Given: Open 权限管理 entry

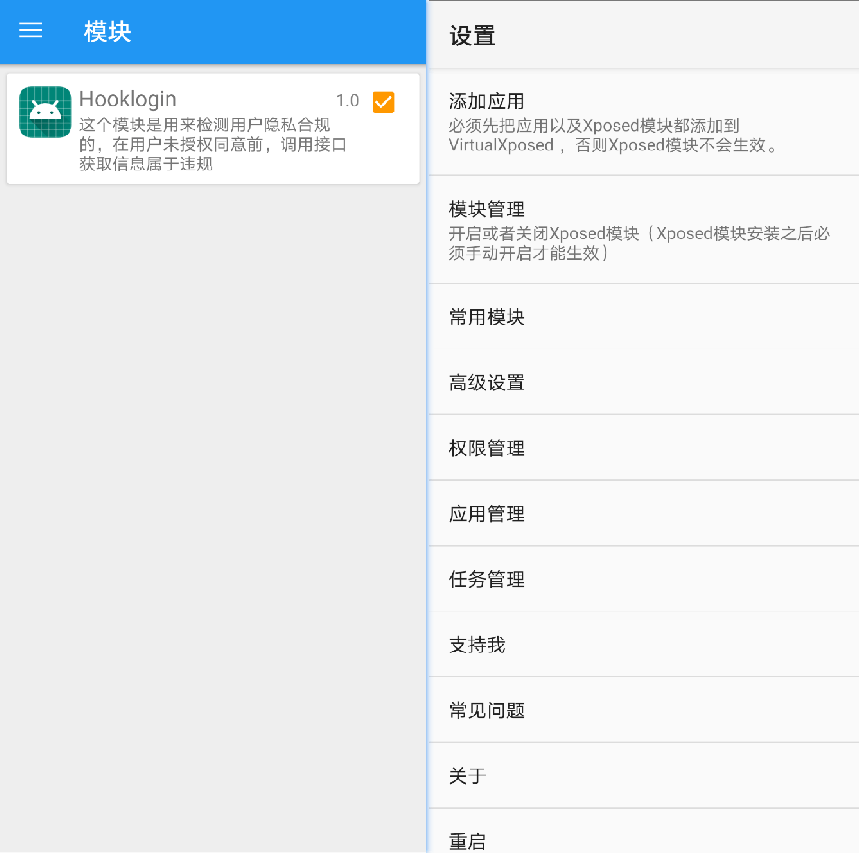Looking at the screenshot, I should click(644, 448).
